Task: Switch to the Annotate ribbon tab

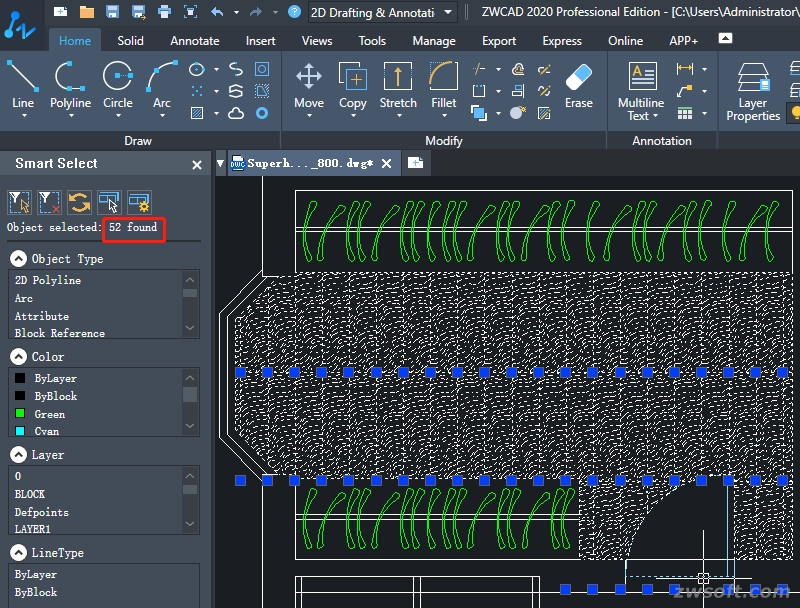Action: (194, 41)
